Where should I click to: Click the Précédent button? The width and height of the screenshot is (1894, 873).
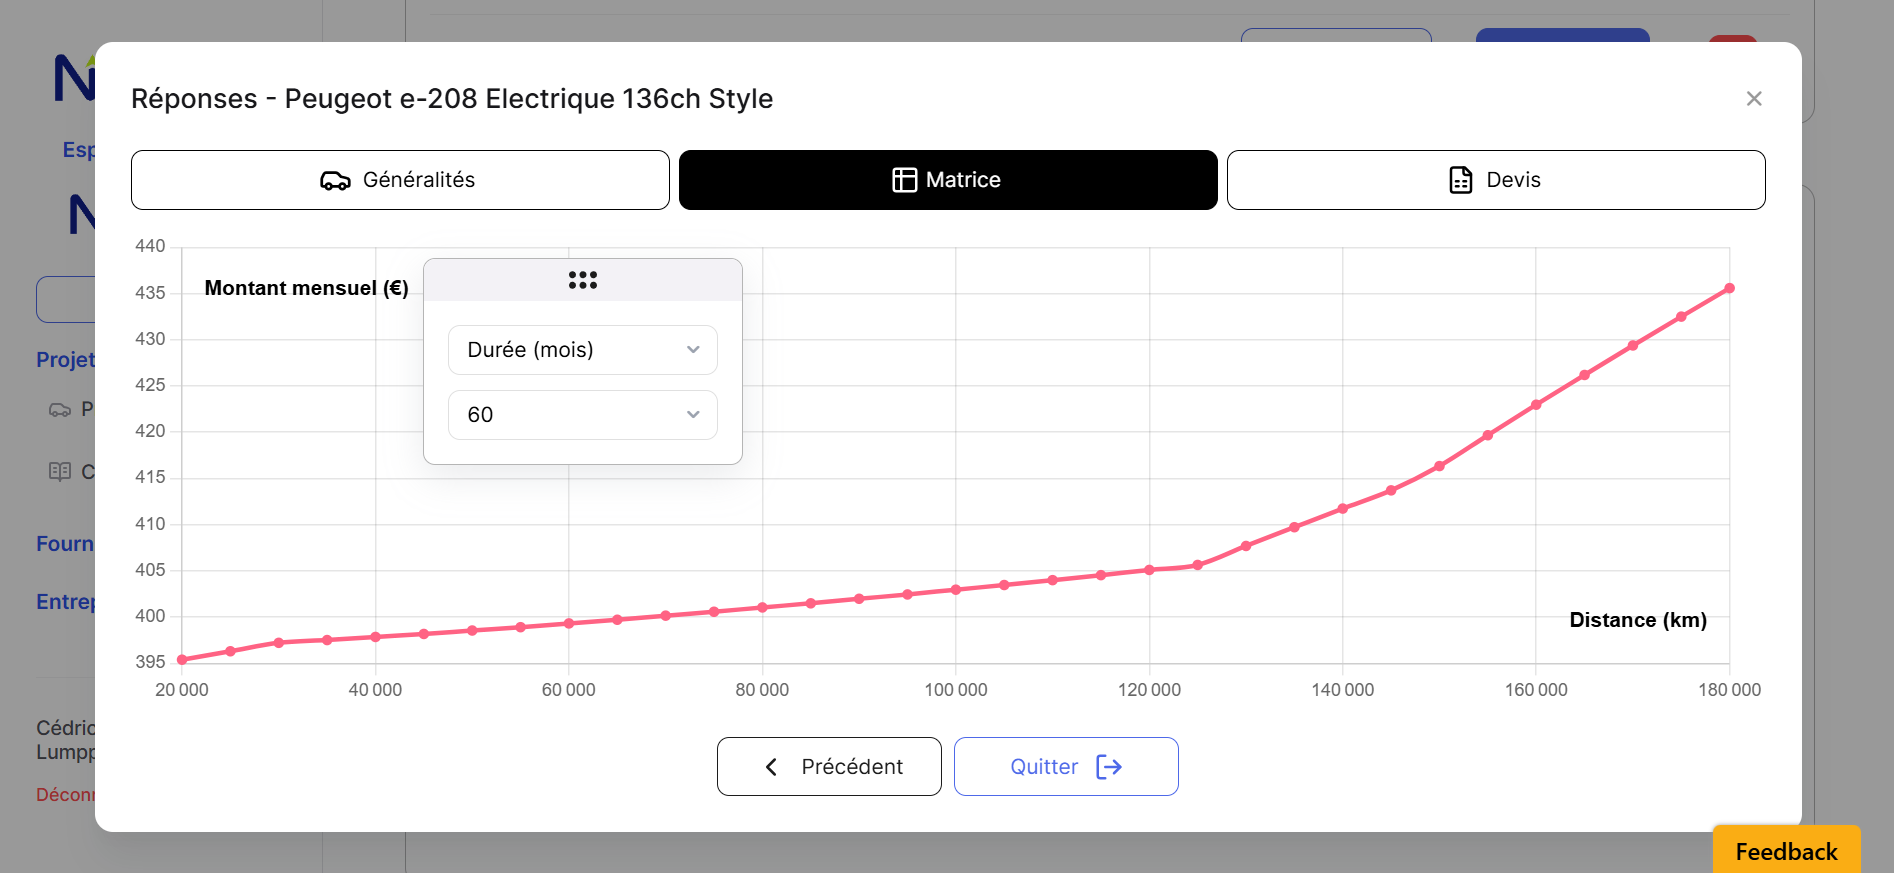tap(829, 767)
